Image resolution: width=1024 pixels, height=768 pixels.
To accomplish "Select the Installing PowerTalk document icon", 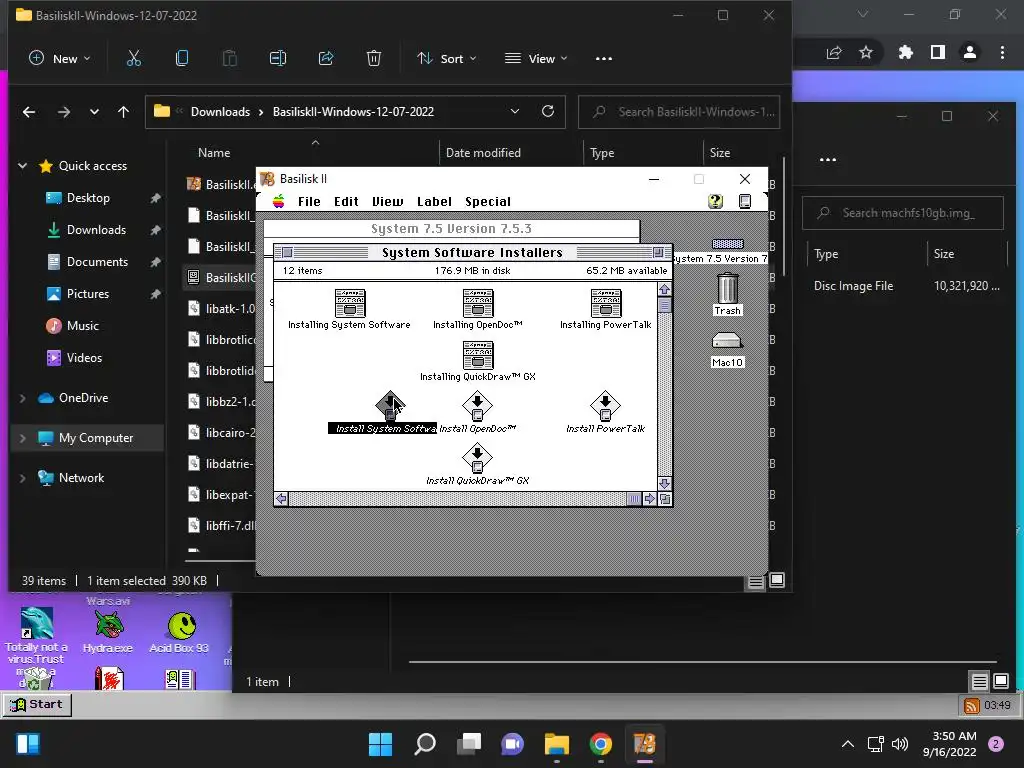I will pyautogui.click(x=606, y=303).
